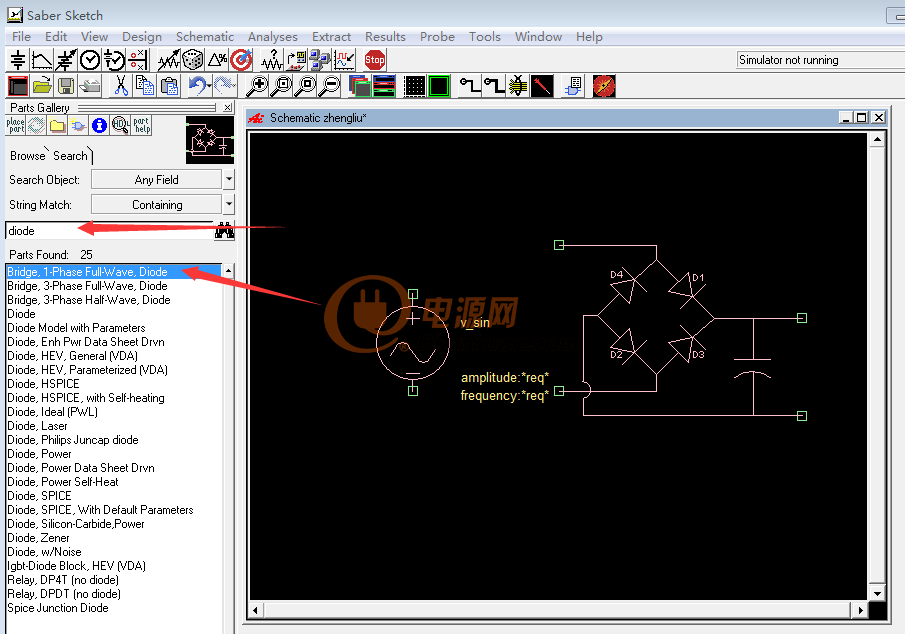Open the File menu

pyautogui.click(x=21, y=36)
